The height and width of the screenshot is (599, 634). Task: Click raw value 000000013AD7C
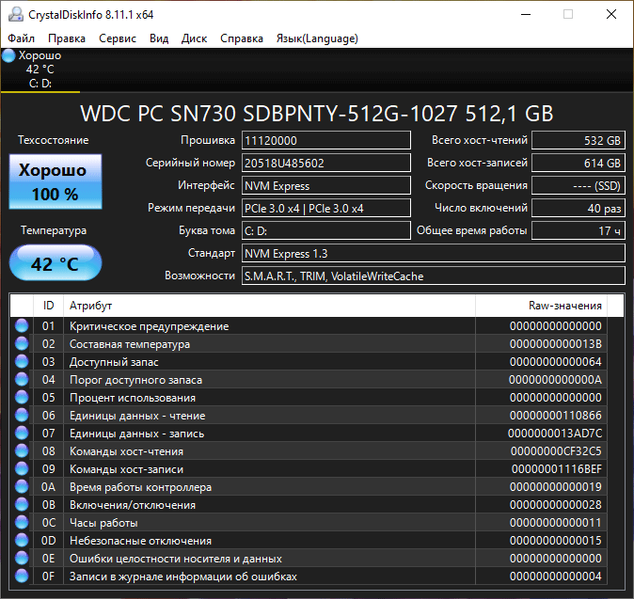[x=555, y=433]
